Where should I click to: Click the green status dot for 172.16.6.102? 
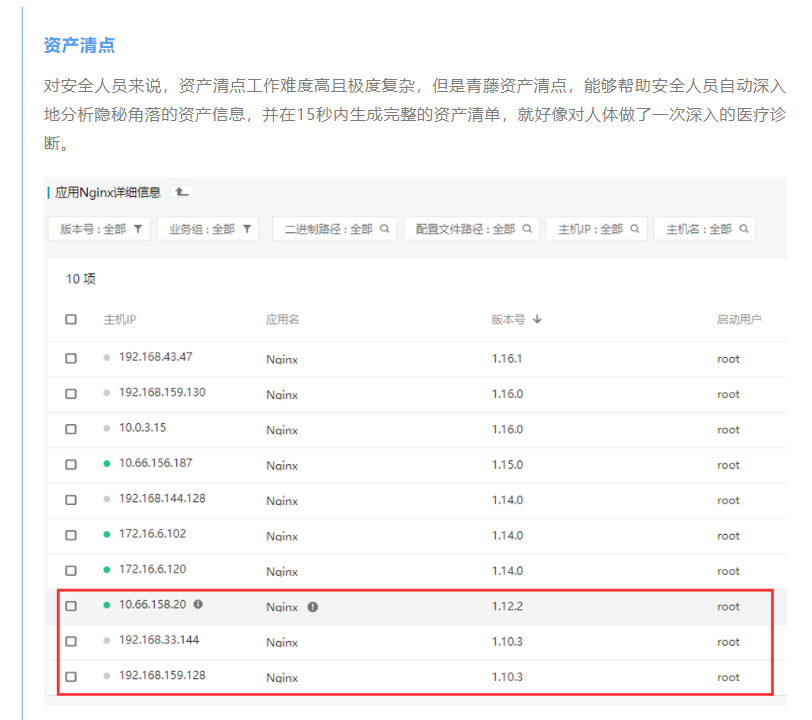[107, 534]
